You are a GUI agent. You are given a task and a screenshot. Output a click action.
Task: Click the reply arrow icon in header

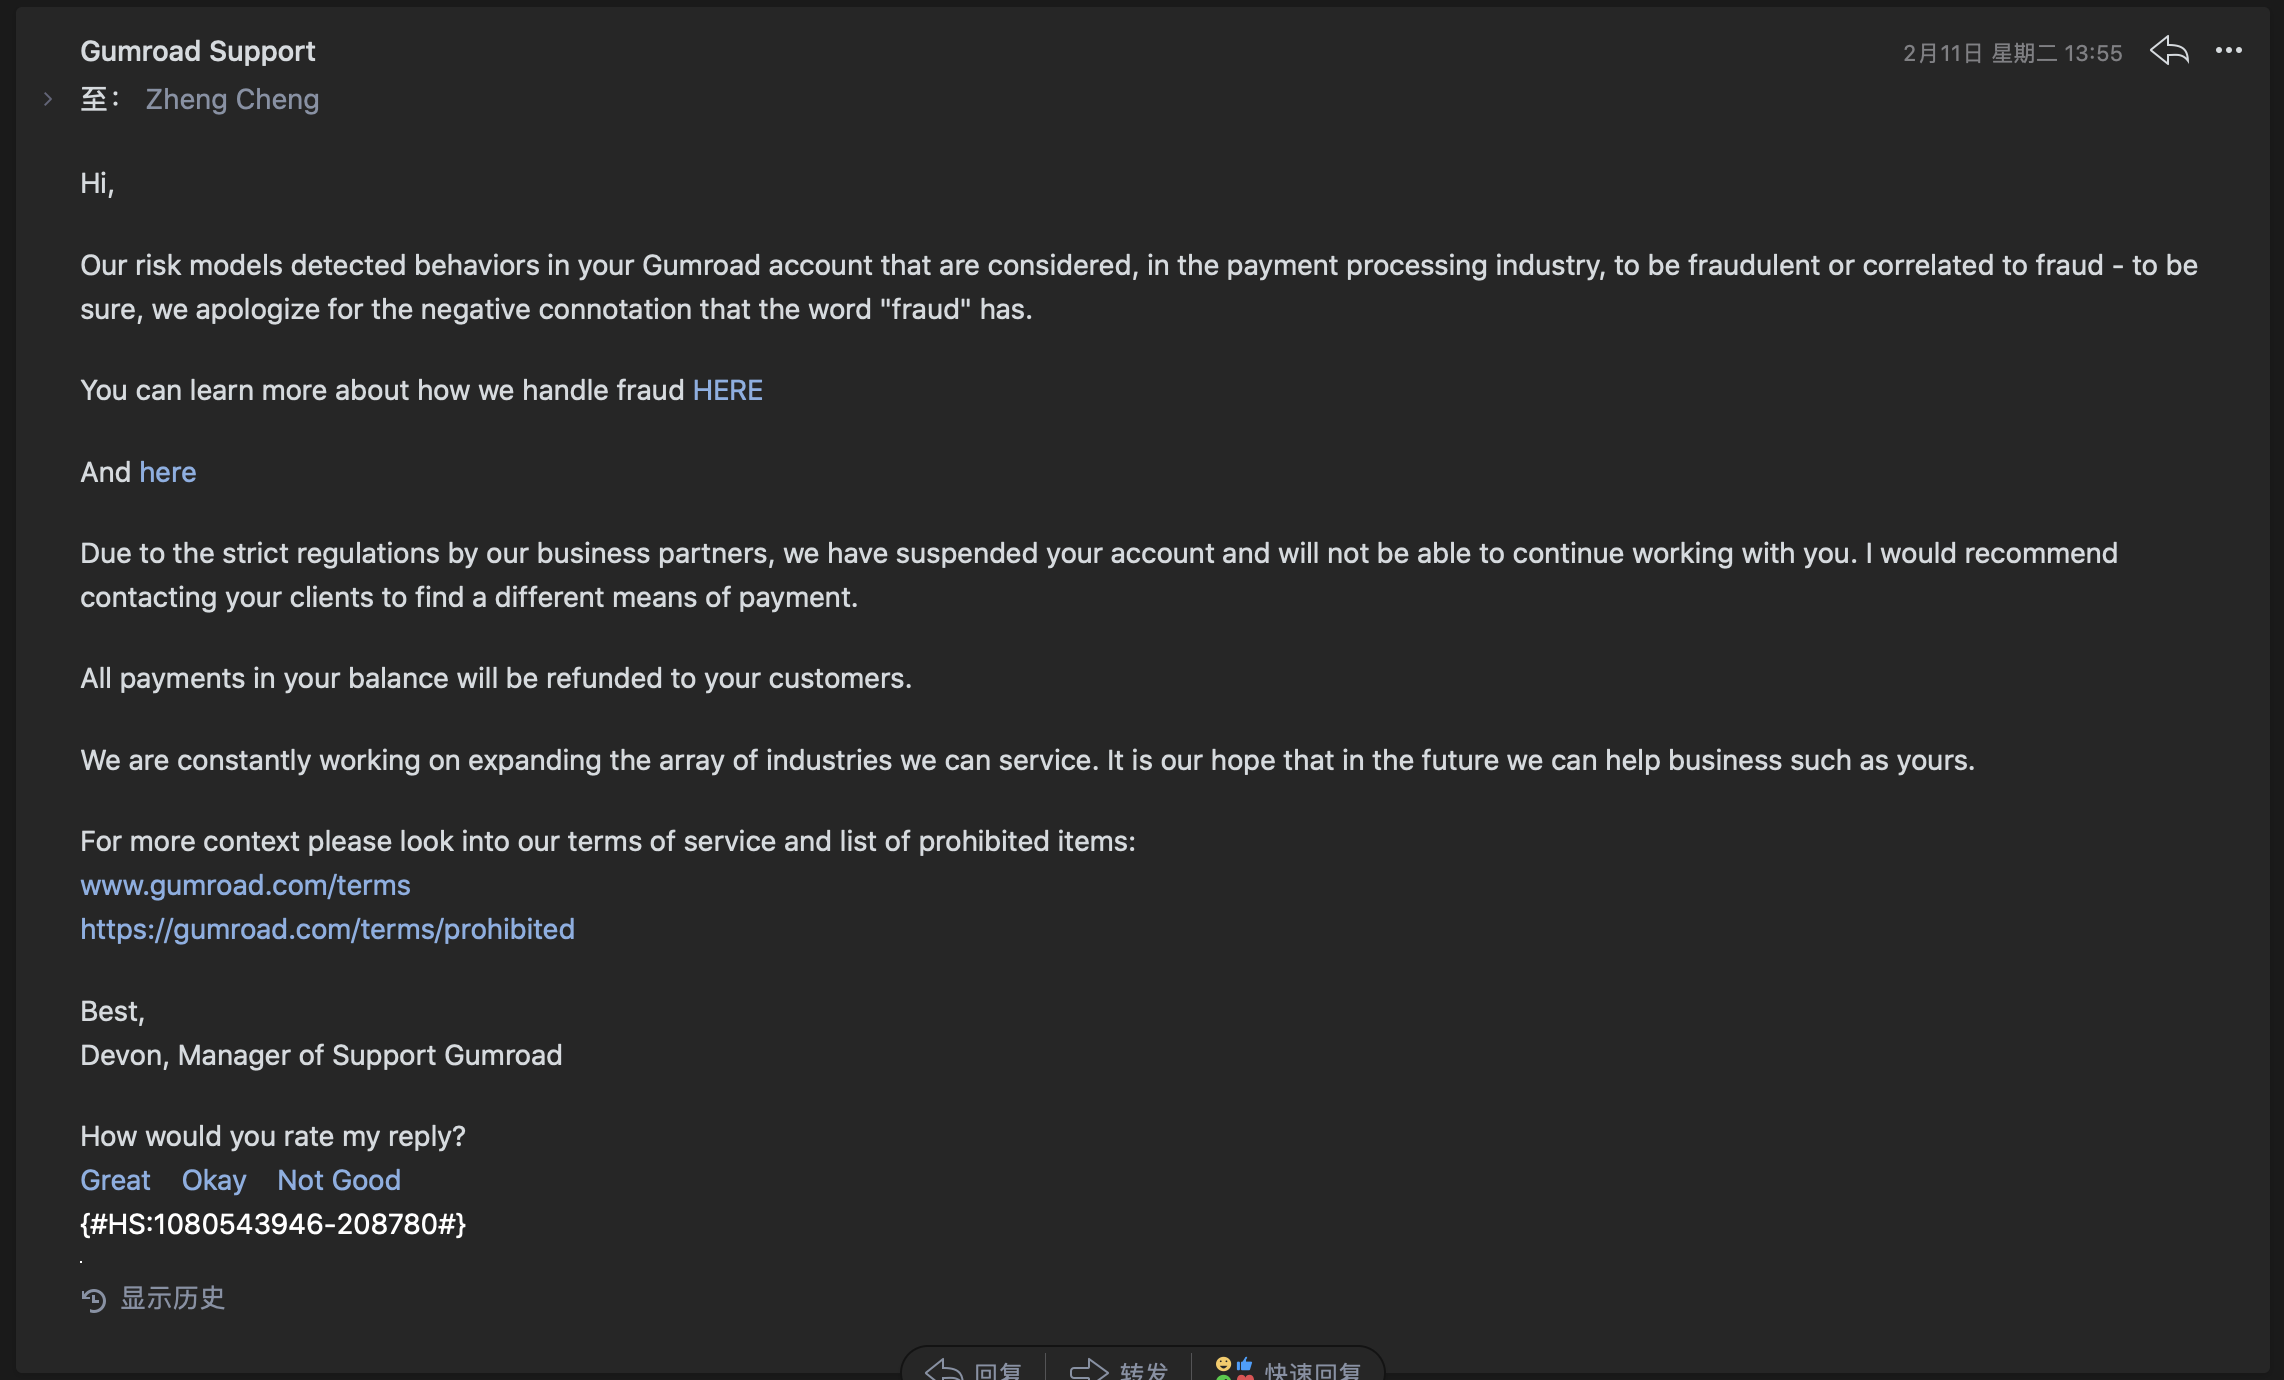[2169, 51]
